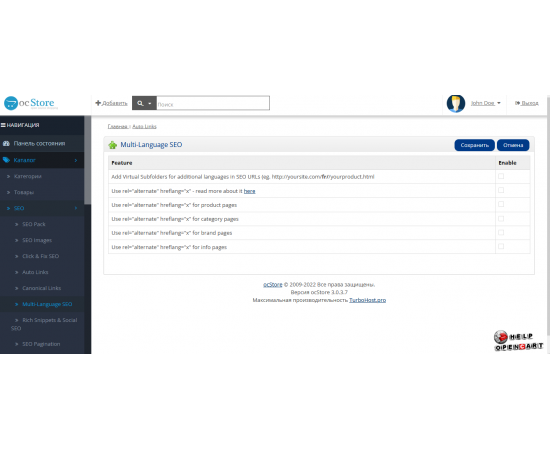Toggle the НАВИГАЦИЯ hamburger menu icon

(x=3, y=125)
